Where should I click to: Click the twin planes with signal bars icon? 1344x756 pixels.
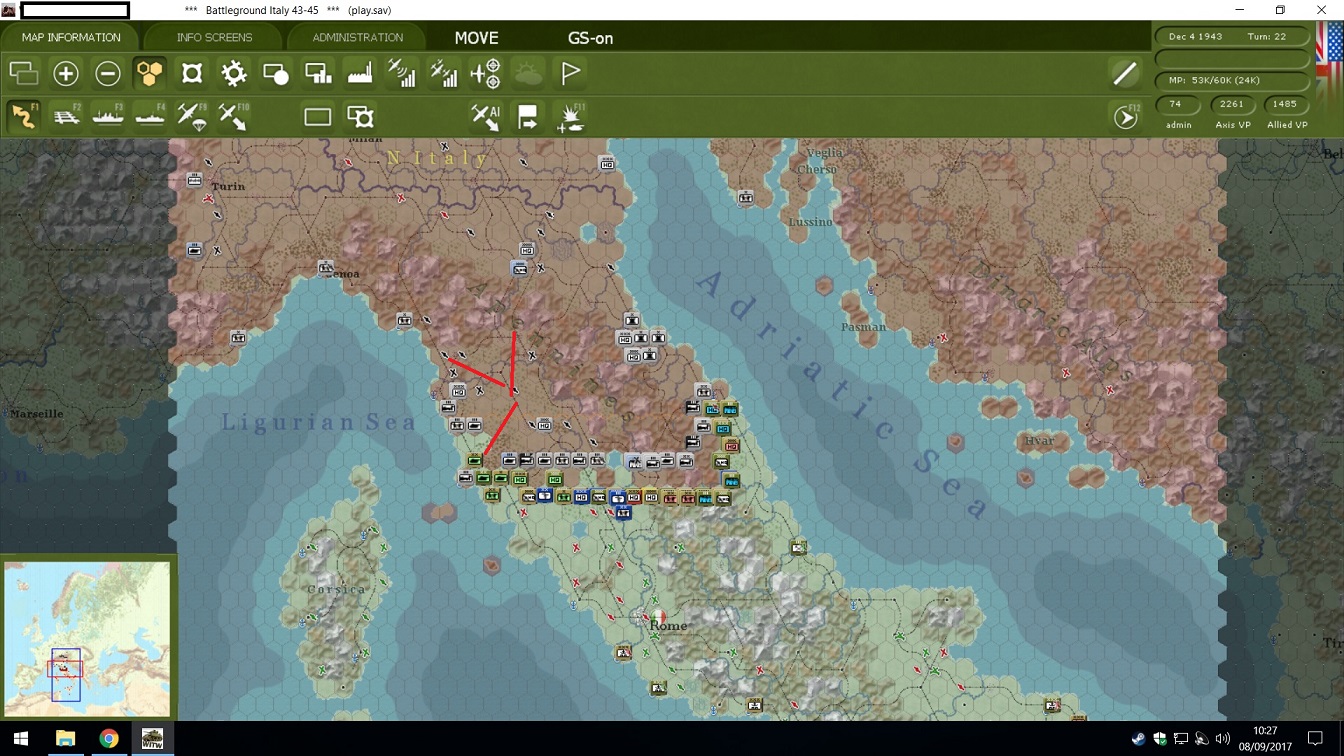click(444, 73)
